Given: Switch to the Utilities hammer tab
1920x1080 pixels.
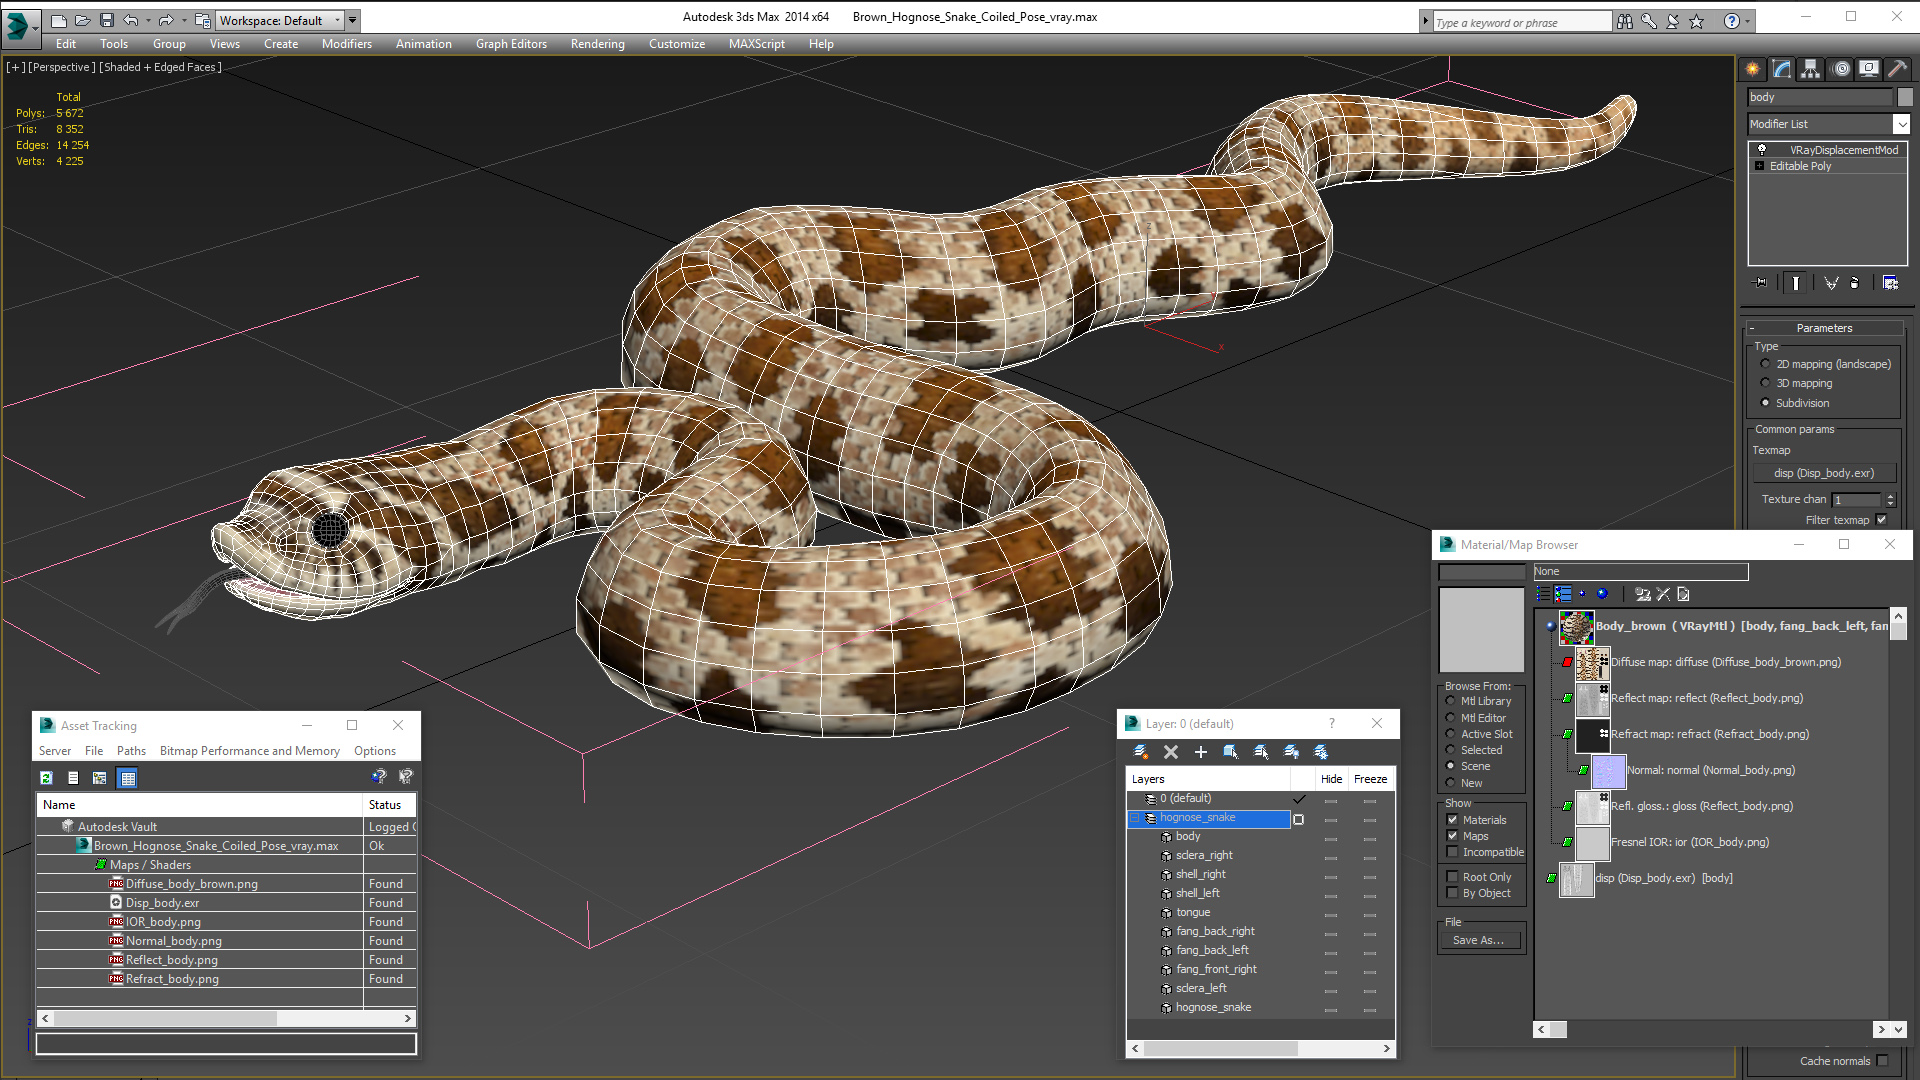Looking at the screenshot, I should click(x=1898, y=69).
